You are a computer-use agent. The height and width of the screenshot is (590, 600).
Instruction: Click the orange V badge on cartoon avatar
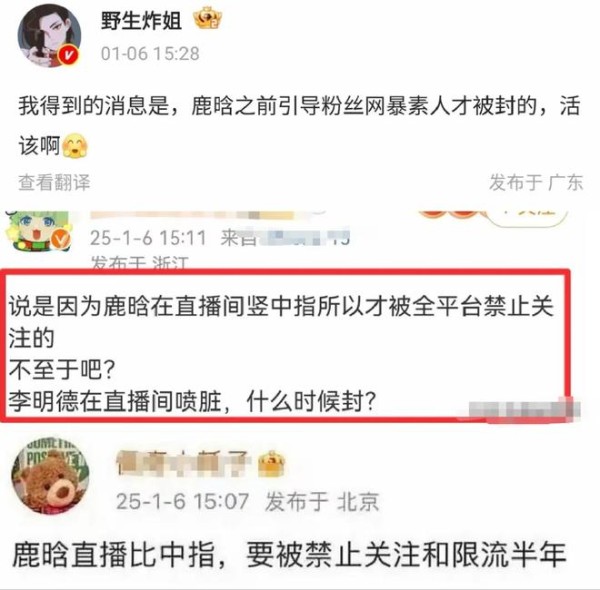pos(62,239)
